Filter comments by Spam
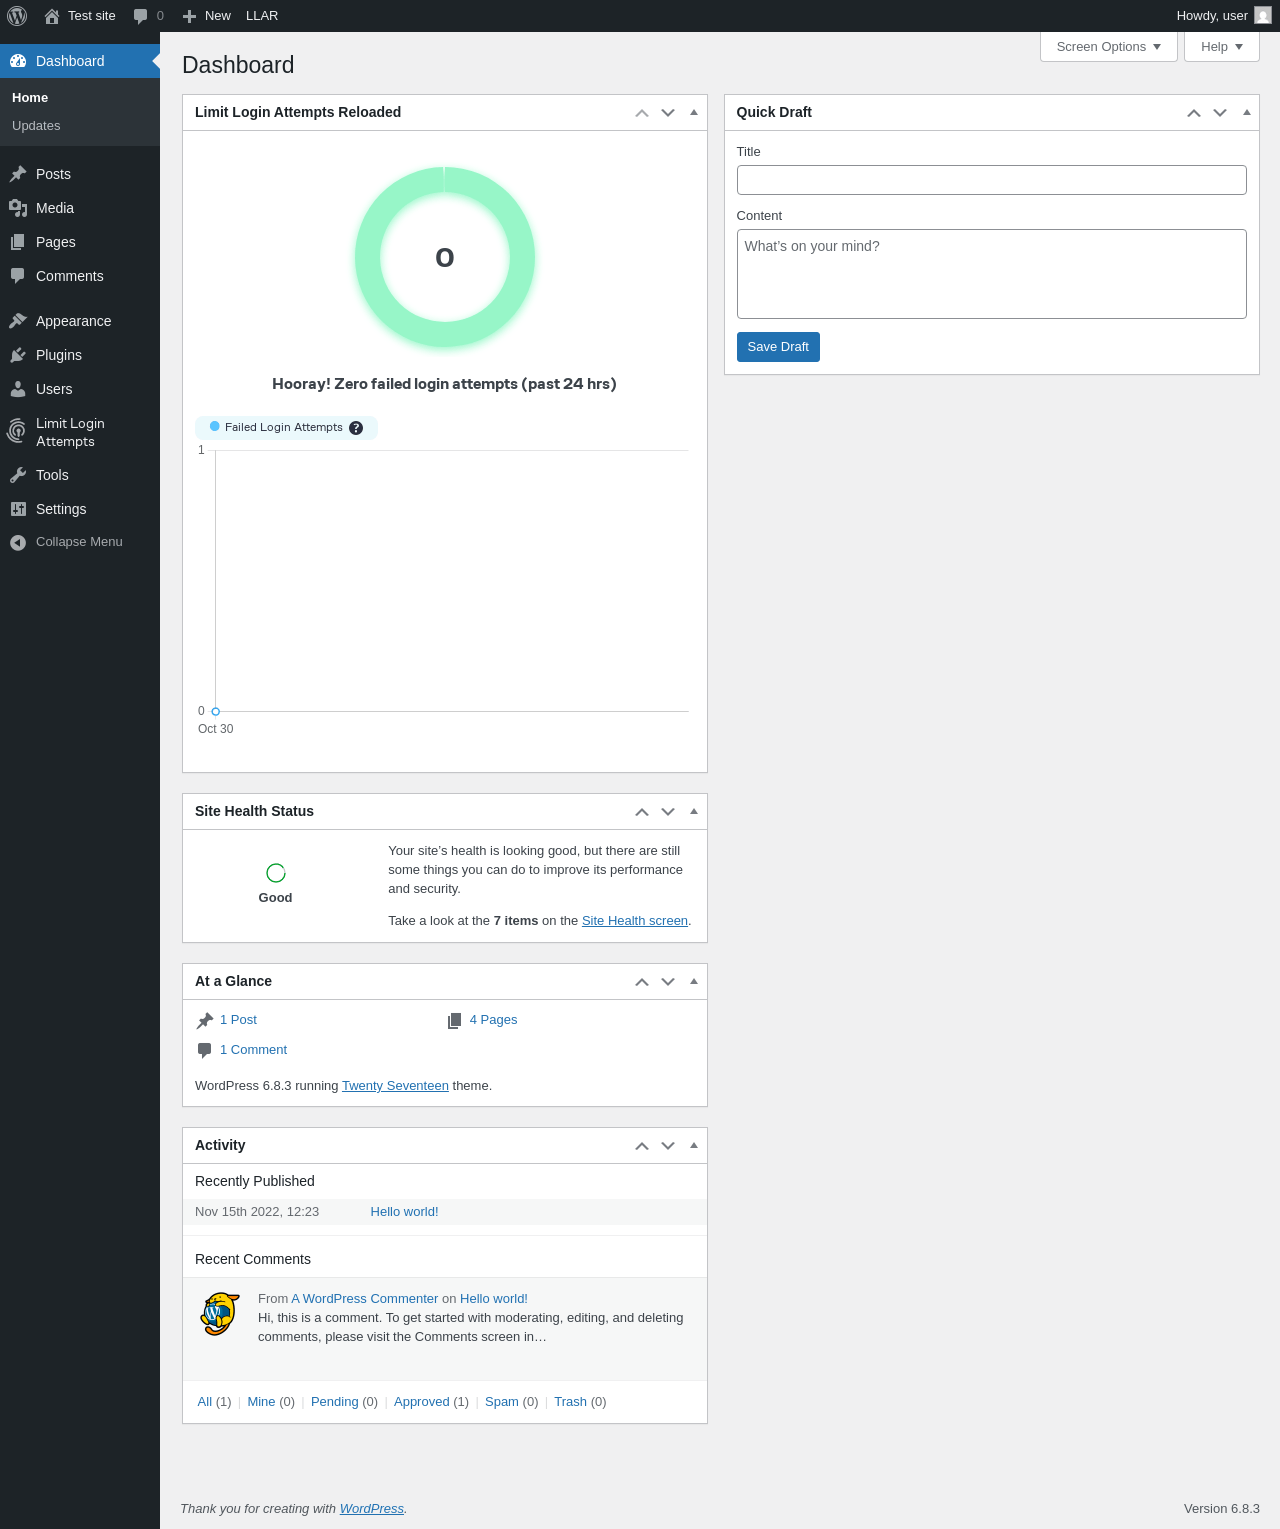Screen dimensions: 1280x1529 coord(502,1402)
